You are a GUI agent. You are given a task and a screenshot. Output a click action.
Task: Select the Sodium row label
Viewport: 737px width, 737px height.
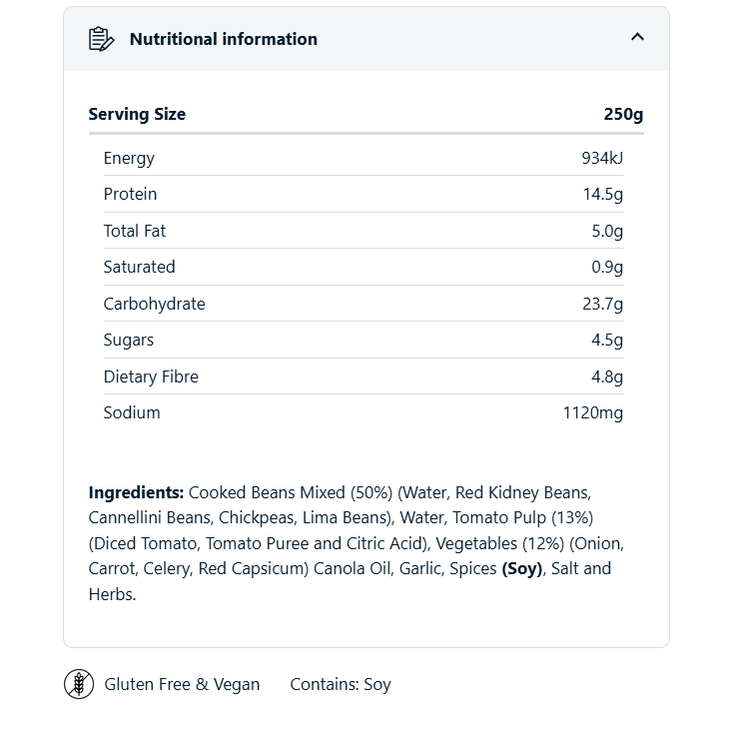[131, 413]
